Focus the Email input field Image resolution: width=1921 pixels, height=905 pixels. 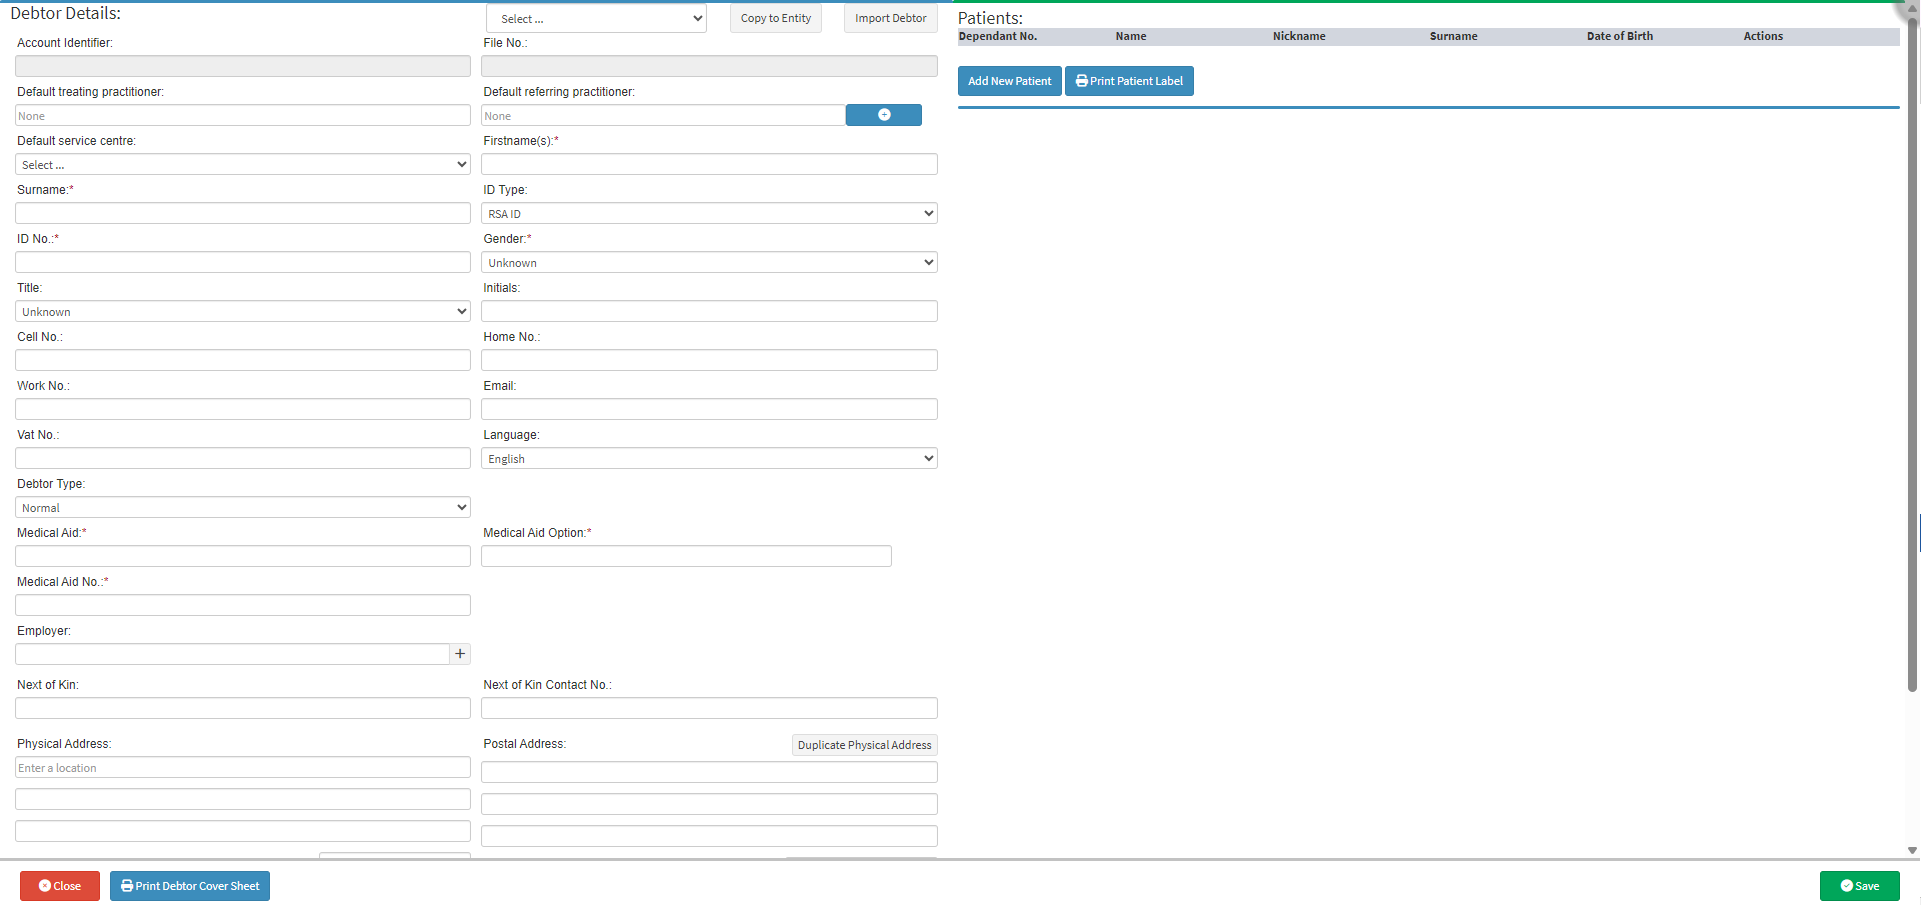coord(709,409)
